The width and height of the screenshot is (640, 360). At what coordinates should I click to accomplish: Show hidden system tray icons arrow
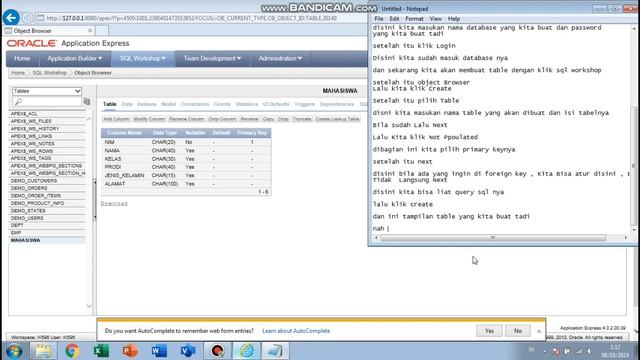[544, 351]
